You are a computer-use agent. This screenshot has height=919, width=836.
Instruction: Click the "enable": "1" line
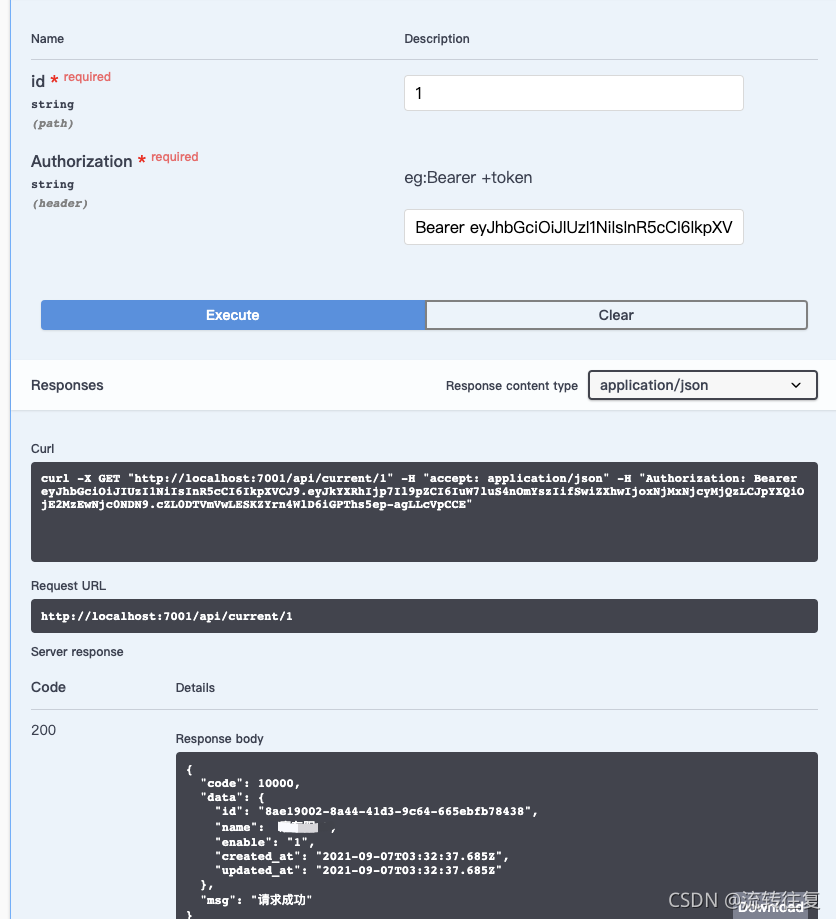pyautogui.click(x=264, y=842)
